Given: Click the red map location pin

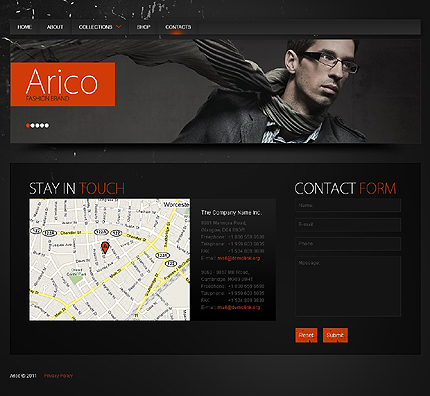Looking at the screenshot, I should (x=105, y=248).
